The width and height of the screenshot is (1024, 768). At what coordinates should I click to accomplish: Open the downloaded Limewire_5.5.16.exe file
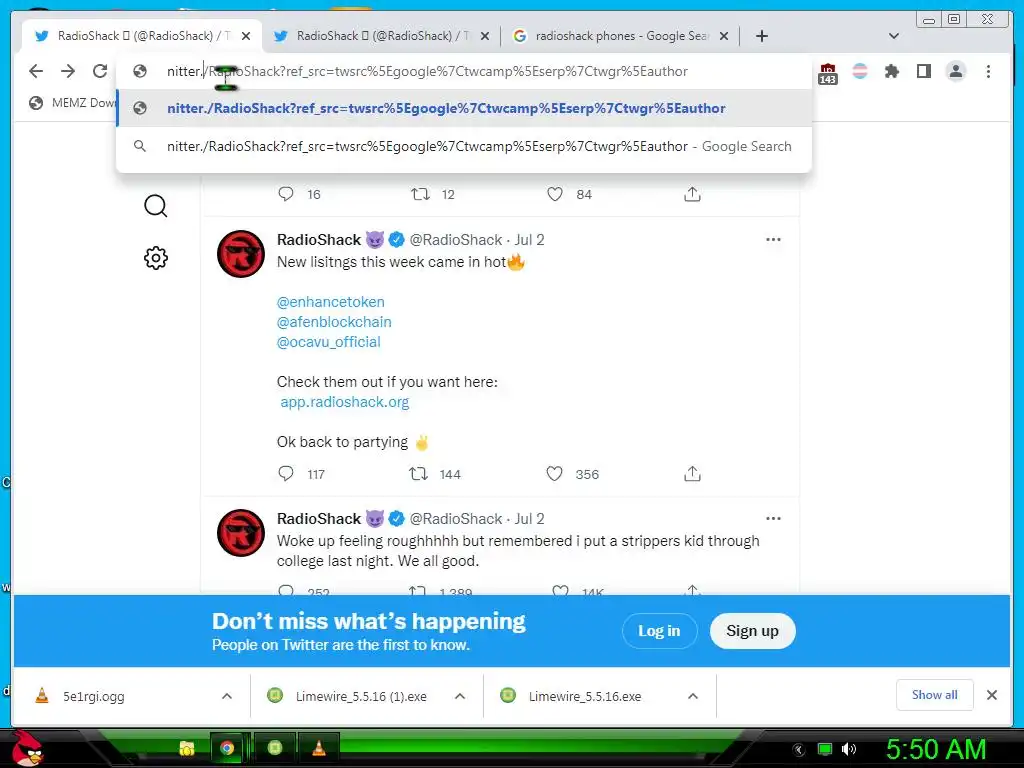pos(584,696)
